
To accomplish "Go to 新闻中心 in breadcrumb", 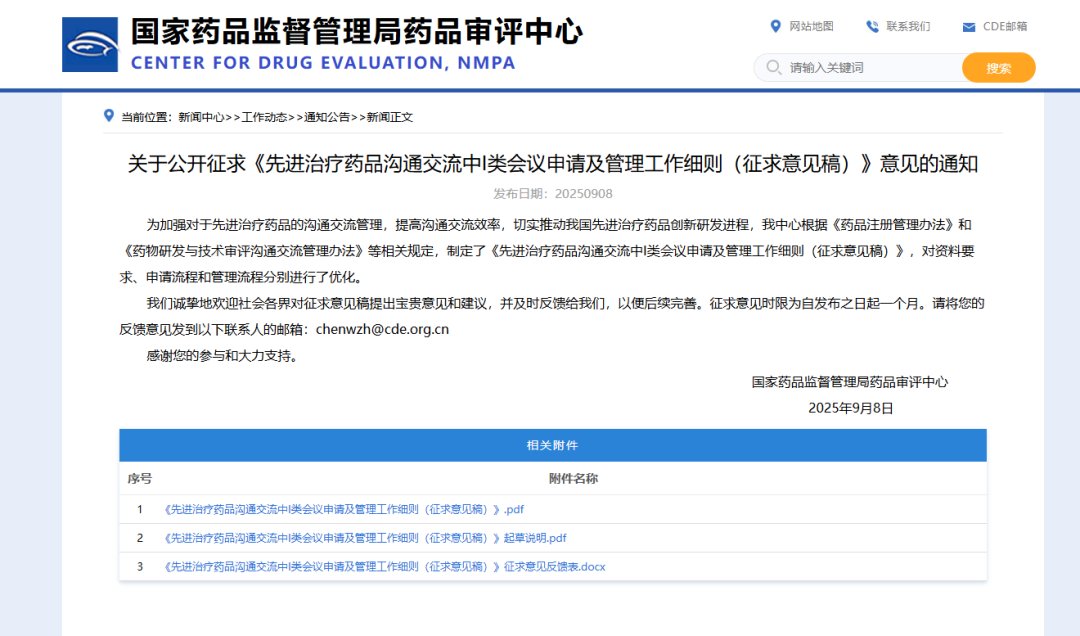I will click(x=201, y=117).
